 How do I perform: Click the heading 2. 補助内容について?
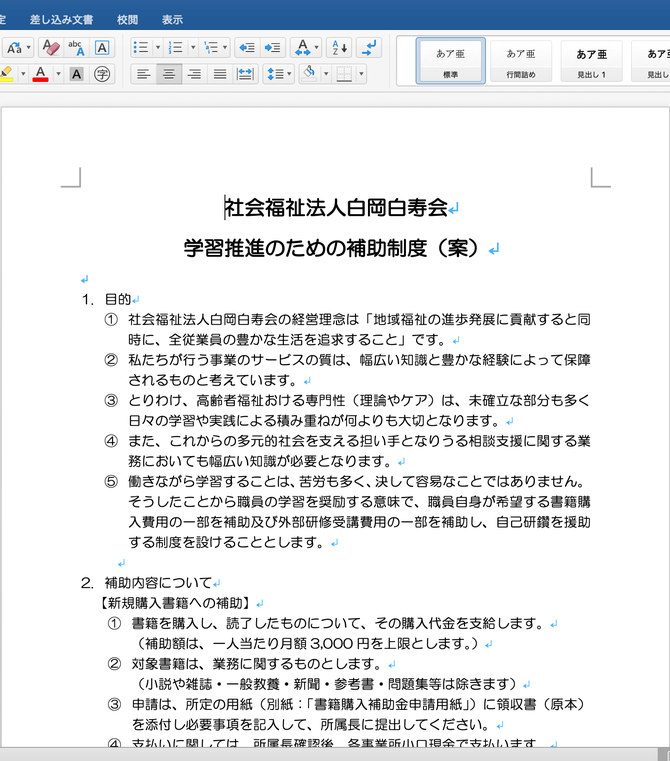[x=147, y=583]
